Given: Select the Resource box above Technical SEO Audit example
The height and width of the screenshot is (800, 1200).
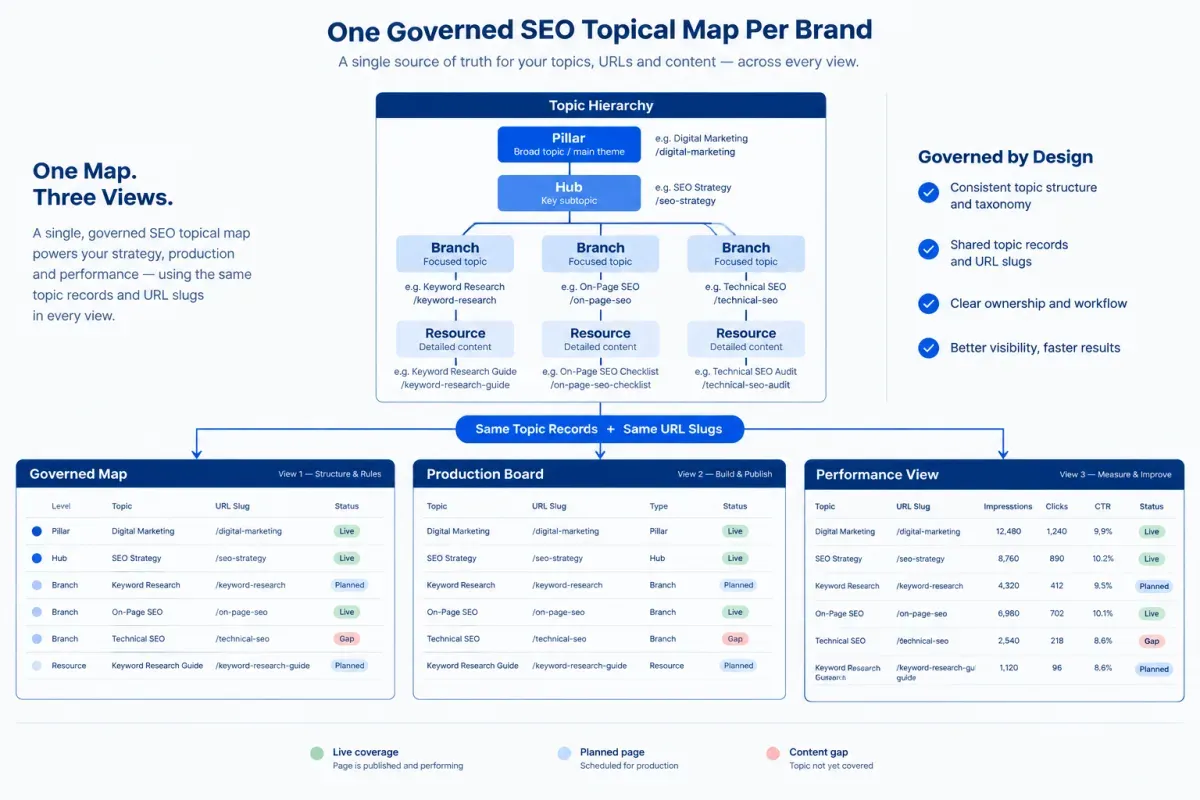Looking at the screenshot, I should point(746,339).
